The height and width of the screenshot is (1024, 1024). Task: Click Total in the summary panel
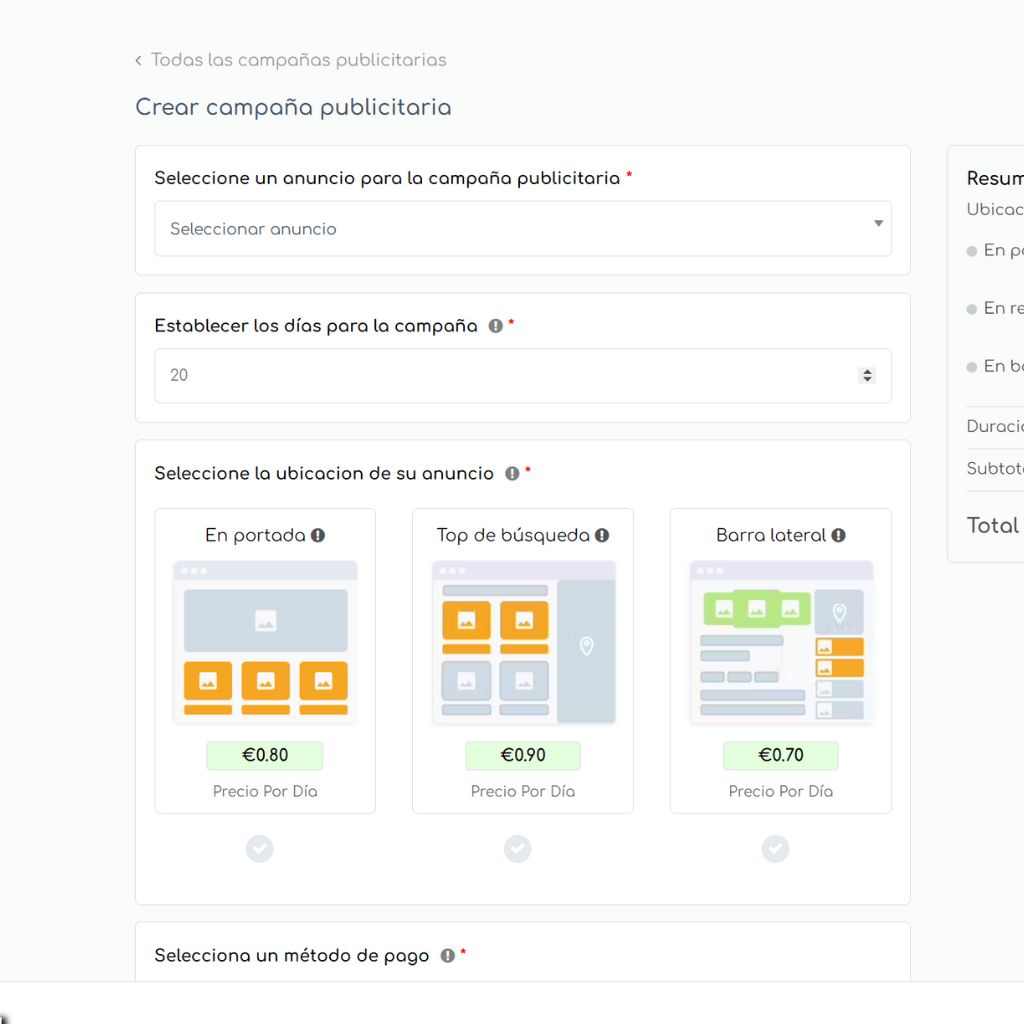pyautogui.click(x=993, y=525)
